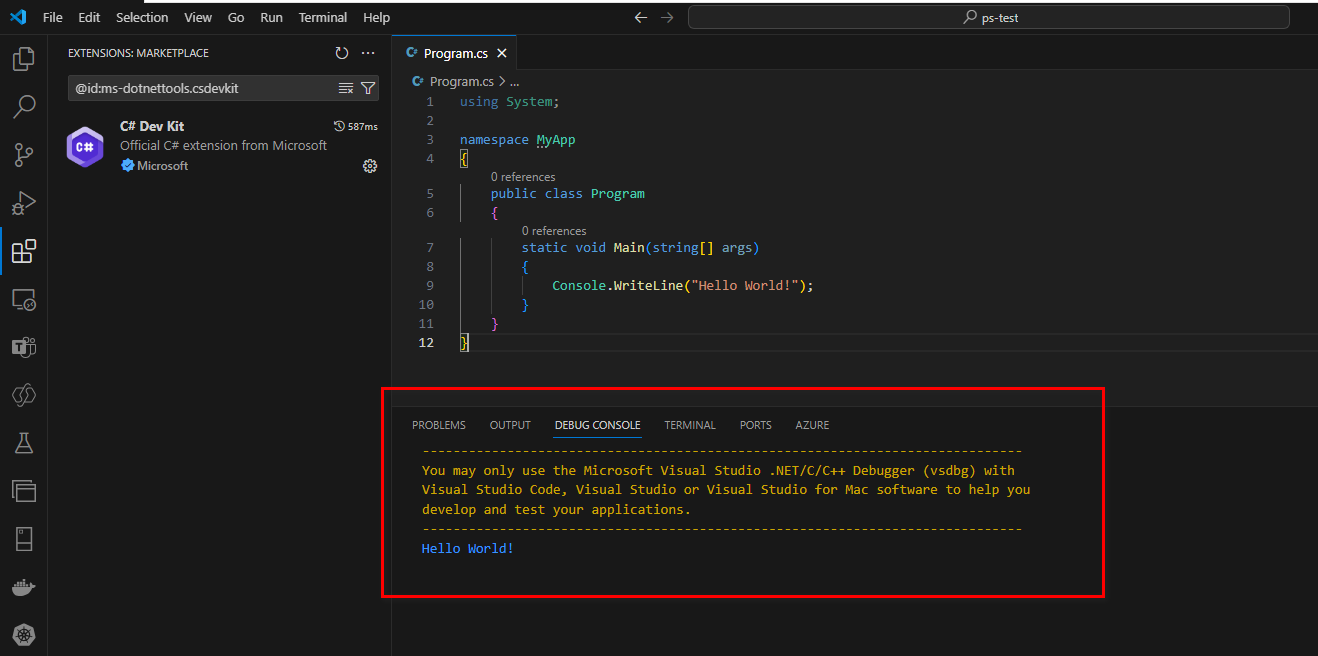Clear the extensions search results
Screen dimensions: 1318x656
(346, 88)
